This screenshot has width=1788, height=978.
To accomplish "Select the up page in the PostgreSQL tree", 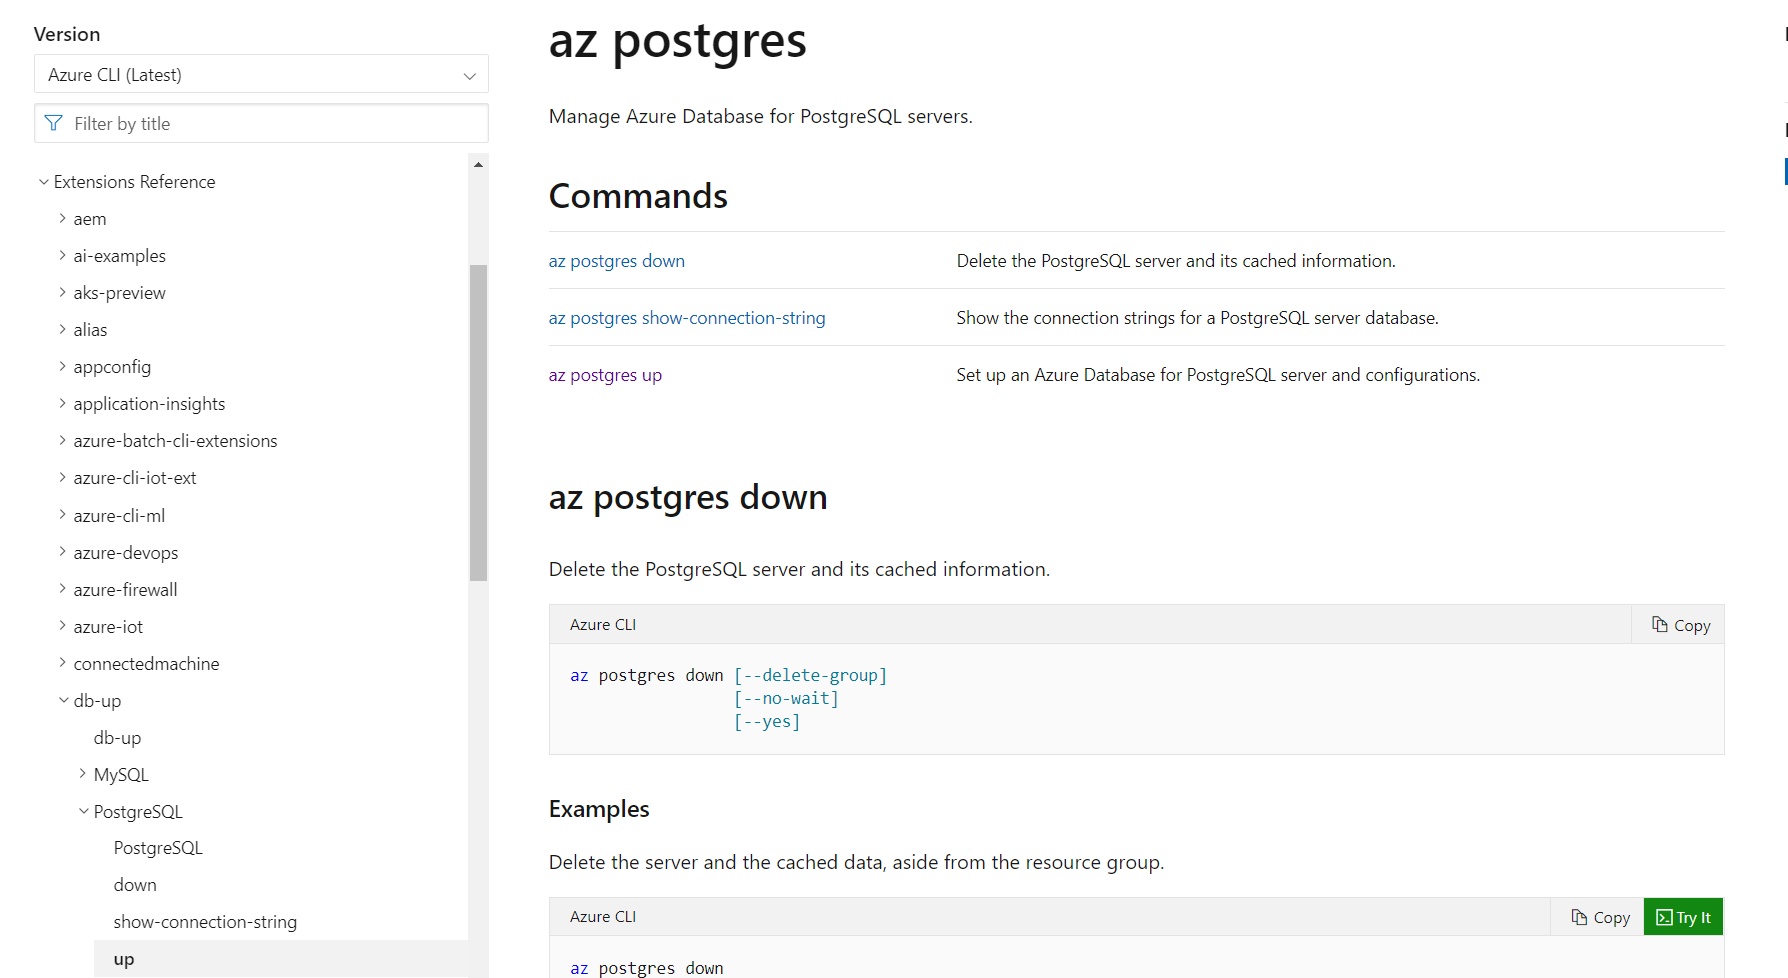I will [123, 958].
